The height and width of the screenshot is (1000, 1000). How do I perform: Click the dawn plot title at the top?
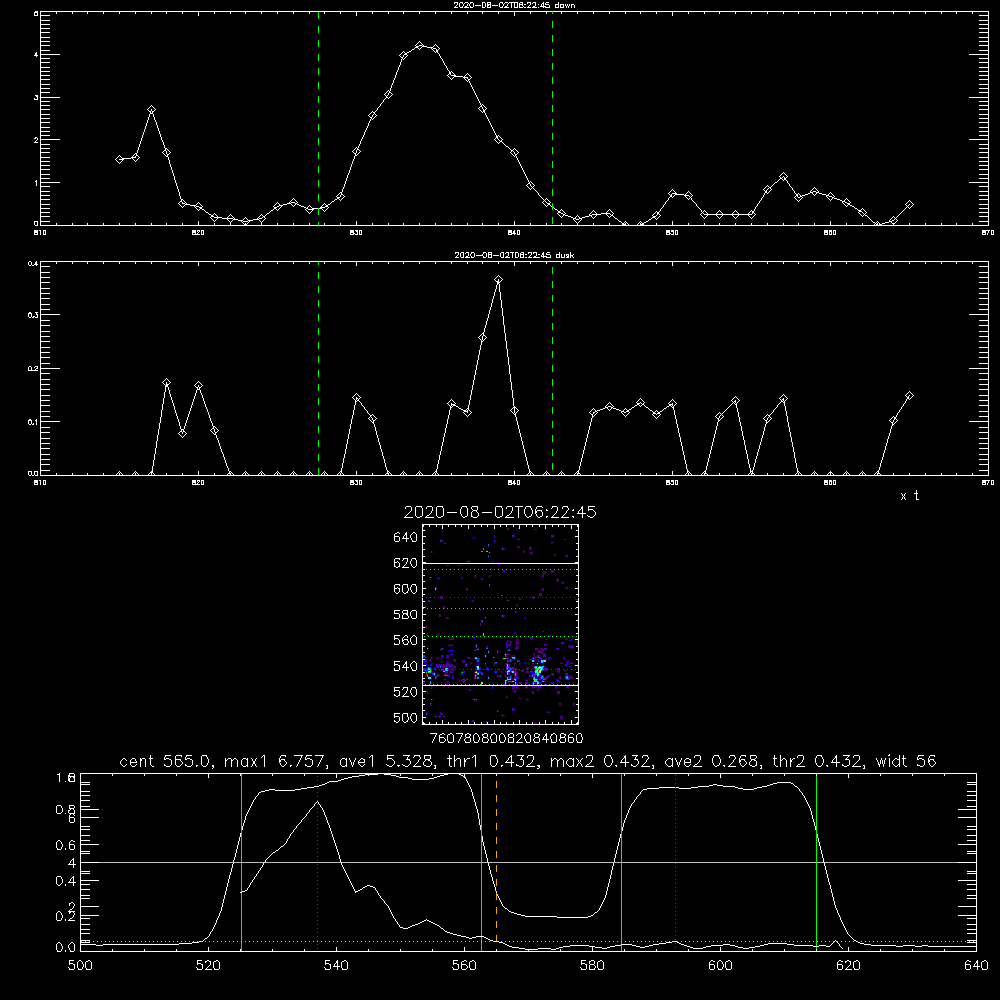(514, 4)
